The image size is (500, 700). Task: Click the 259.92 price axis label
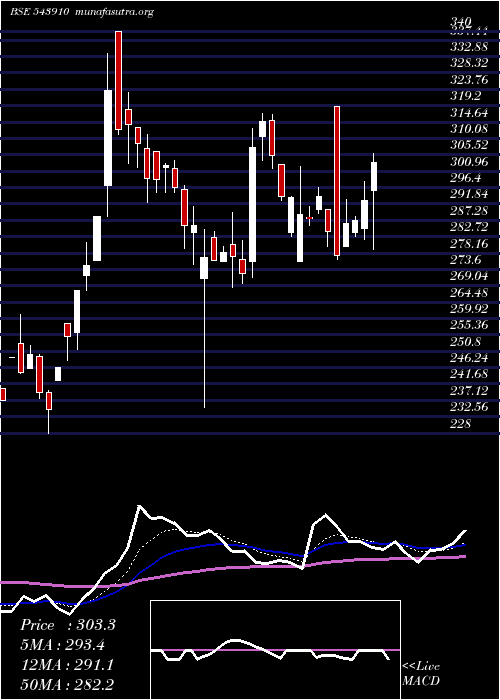click(x=468, y=309)
